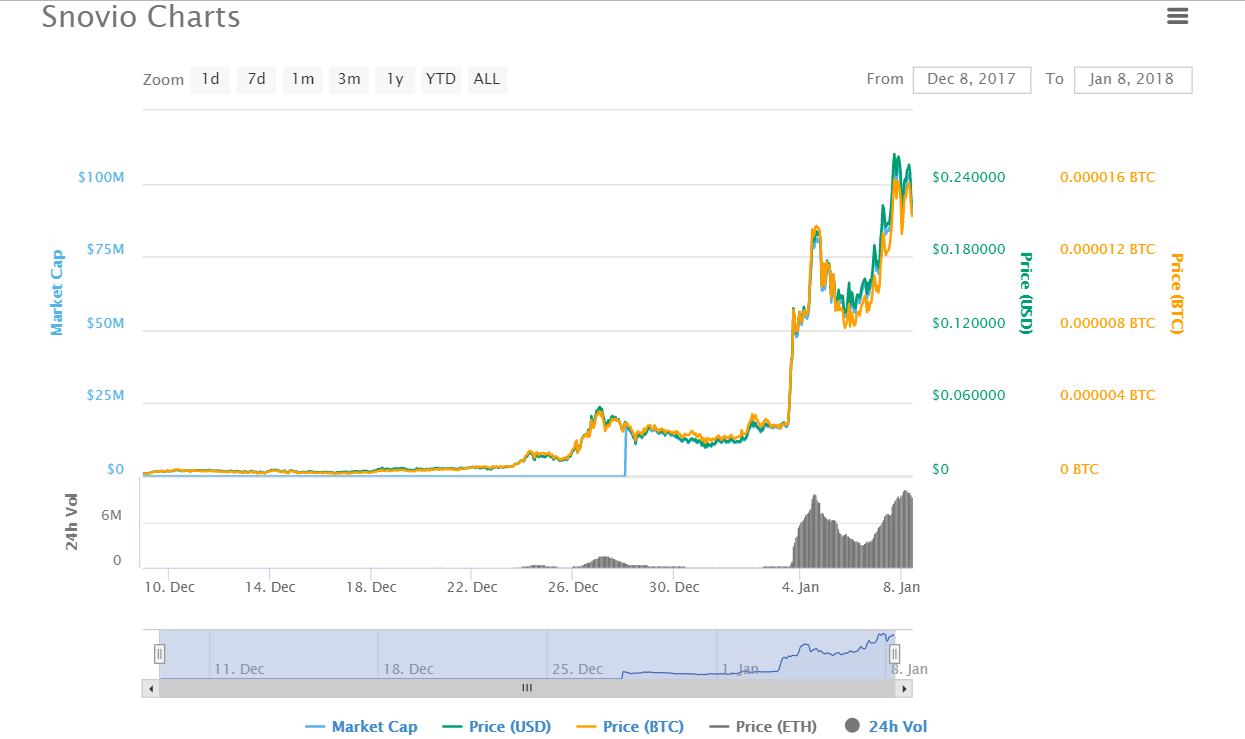1245x739 pixels.
Task: Choose the 1y zoom range
Action: 395,79
